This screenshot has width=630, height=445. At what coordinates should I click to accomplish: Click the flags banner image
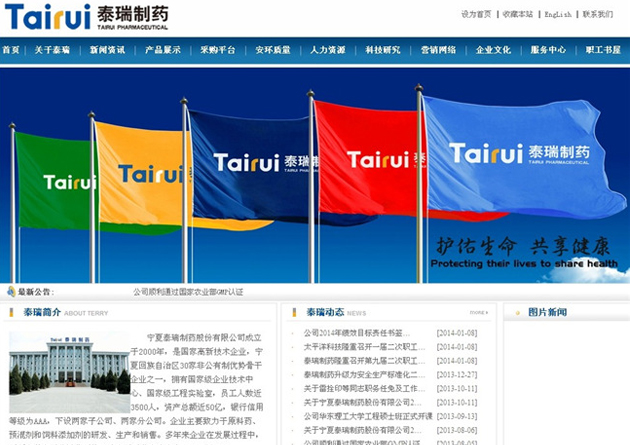[x=315, y=175]
